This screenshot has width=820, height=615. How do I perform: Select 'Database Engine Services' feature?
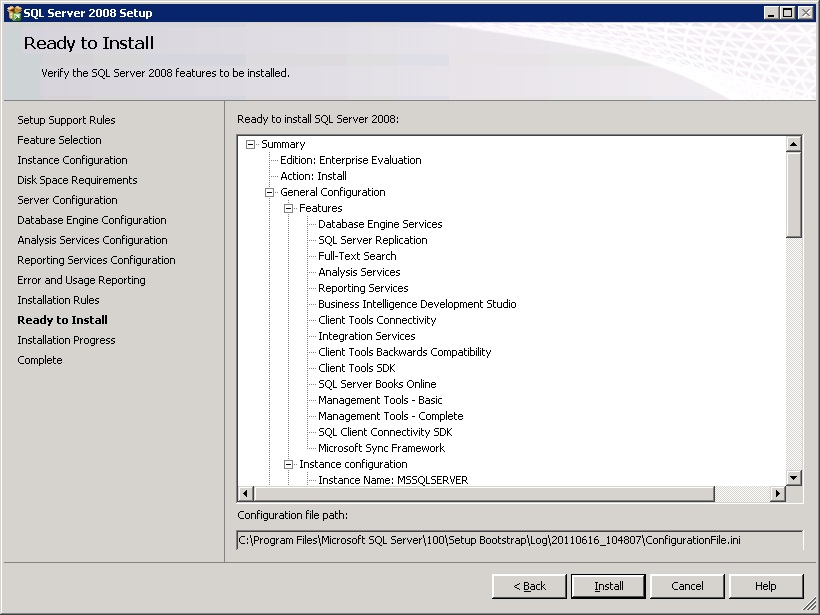pyautogui.click(x=380, y=224)
